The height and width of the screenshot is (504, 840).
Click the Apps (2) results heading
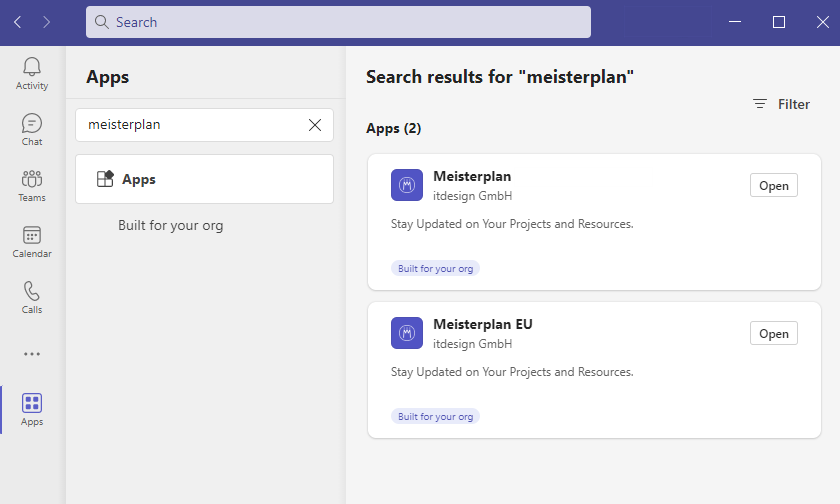click(x=394, y=129)
